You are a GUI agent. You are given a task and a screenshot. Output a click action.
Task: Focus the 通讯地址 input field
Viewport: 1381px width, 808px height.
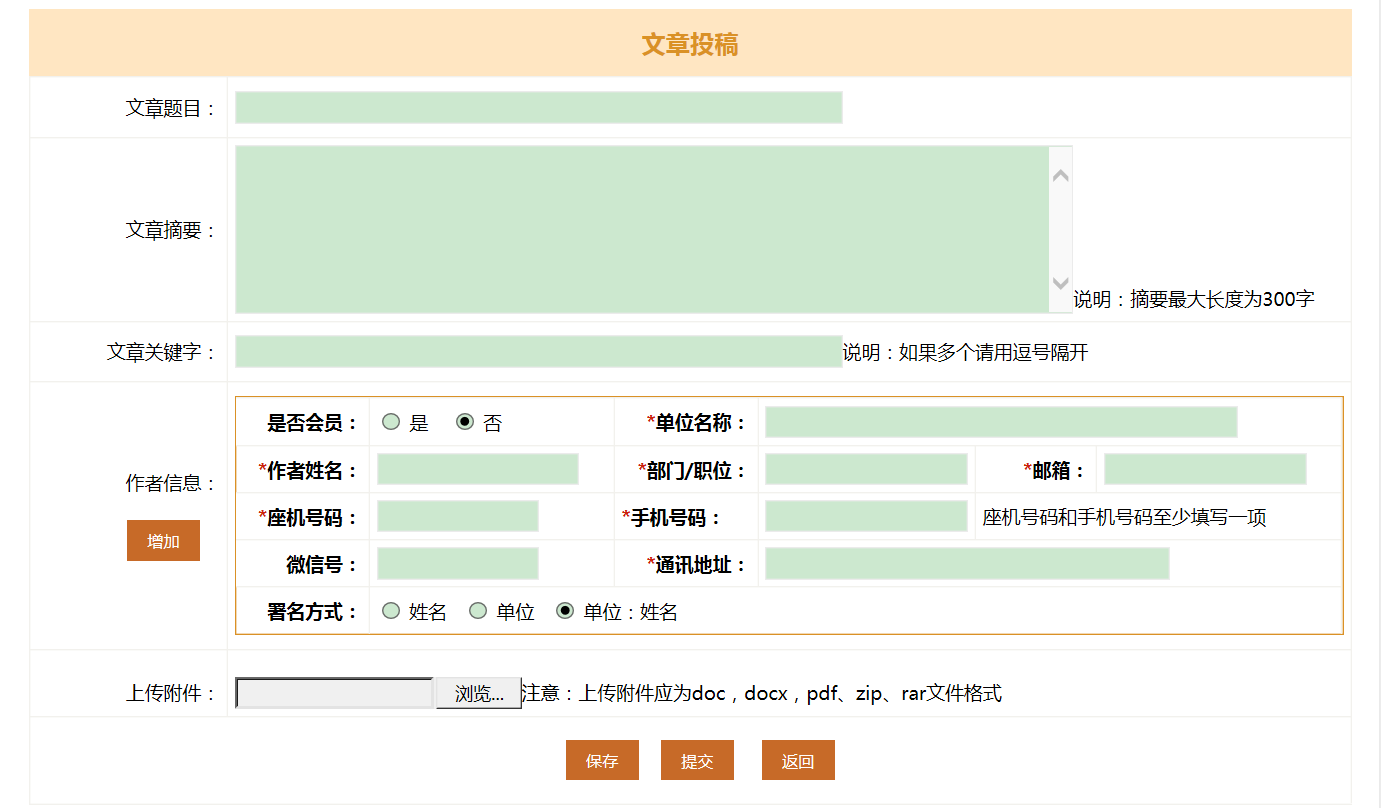point(966,564)
